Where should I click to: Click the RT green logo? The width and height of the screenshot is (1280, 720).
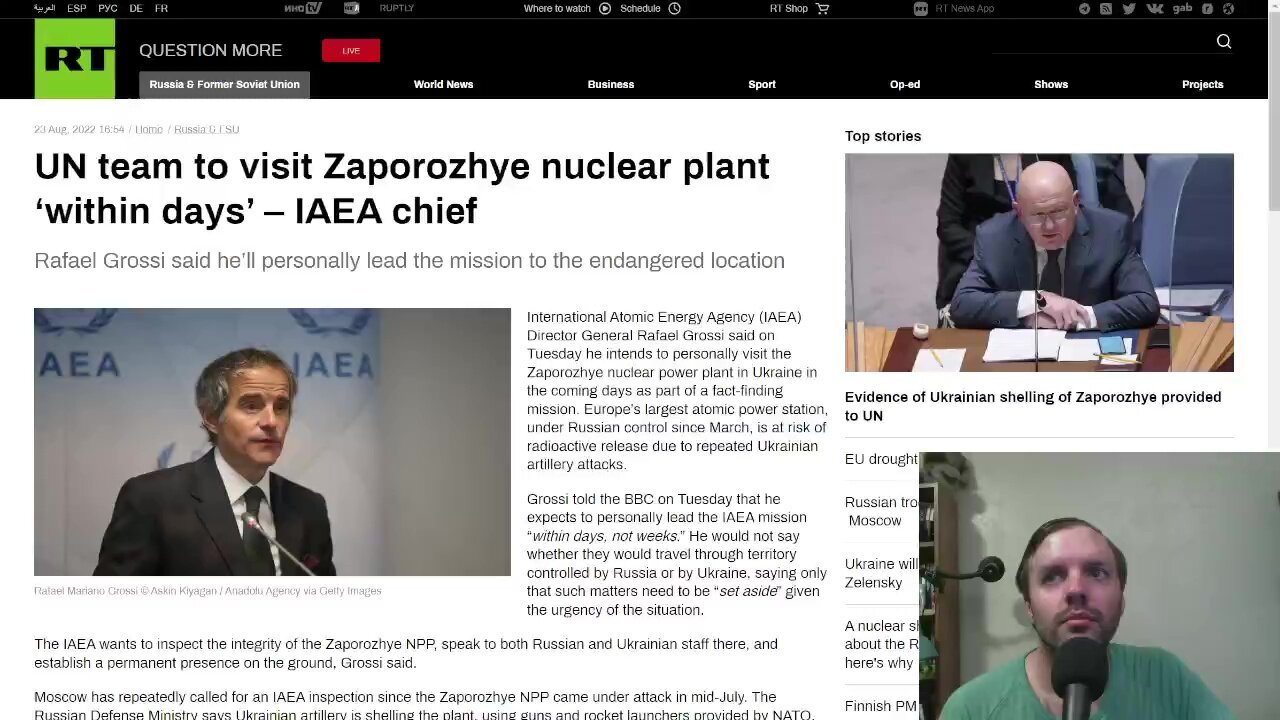[x=75, y=59]
